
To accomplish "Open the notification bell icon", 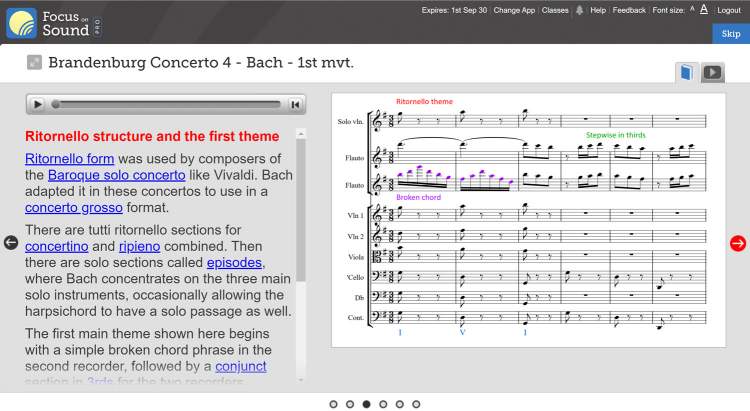I will (x=579, y=10).
